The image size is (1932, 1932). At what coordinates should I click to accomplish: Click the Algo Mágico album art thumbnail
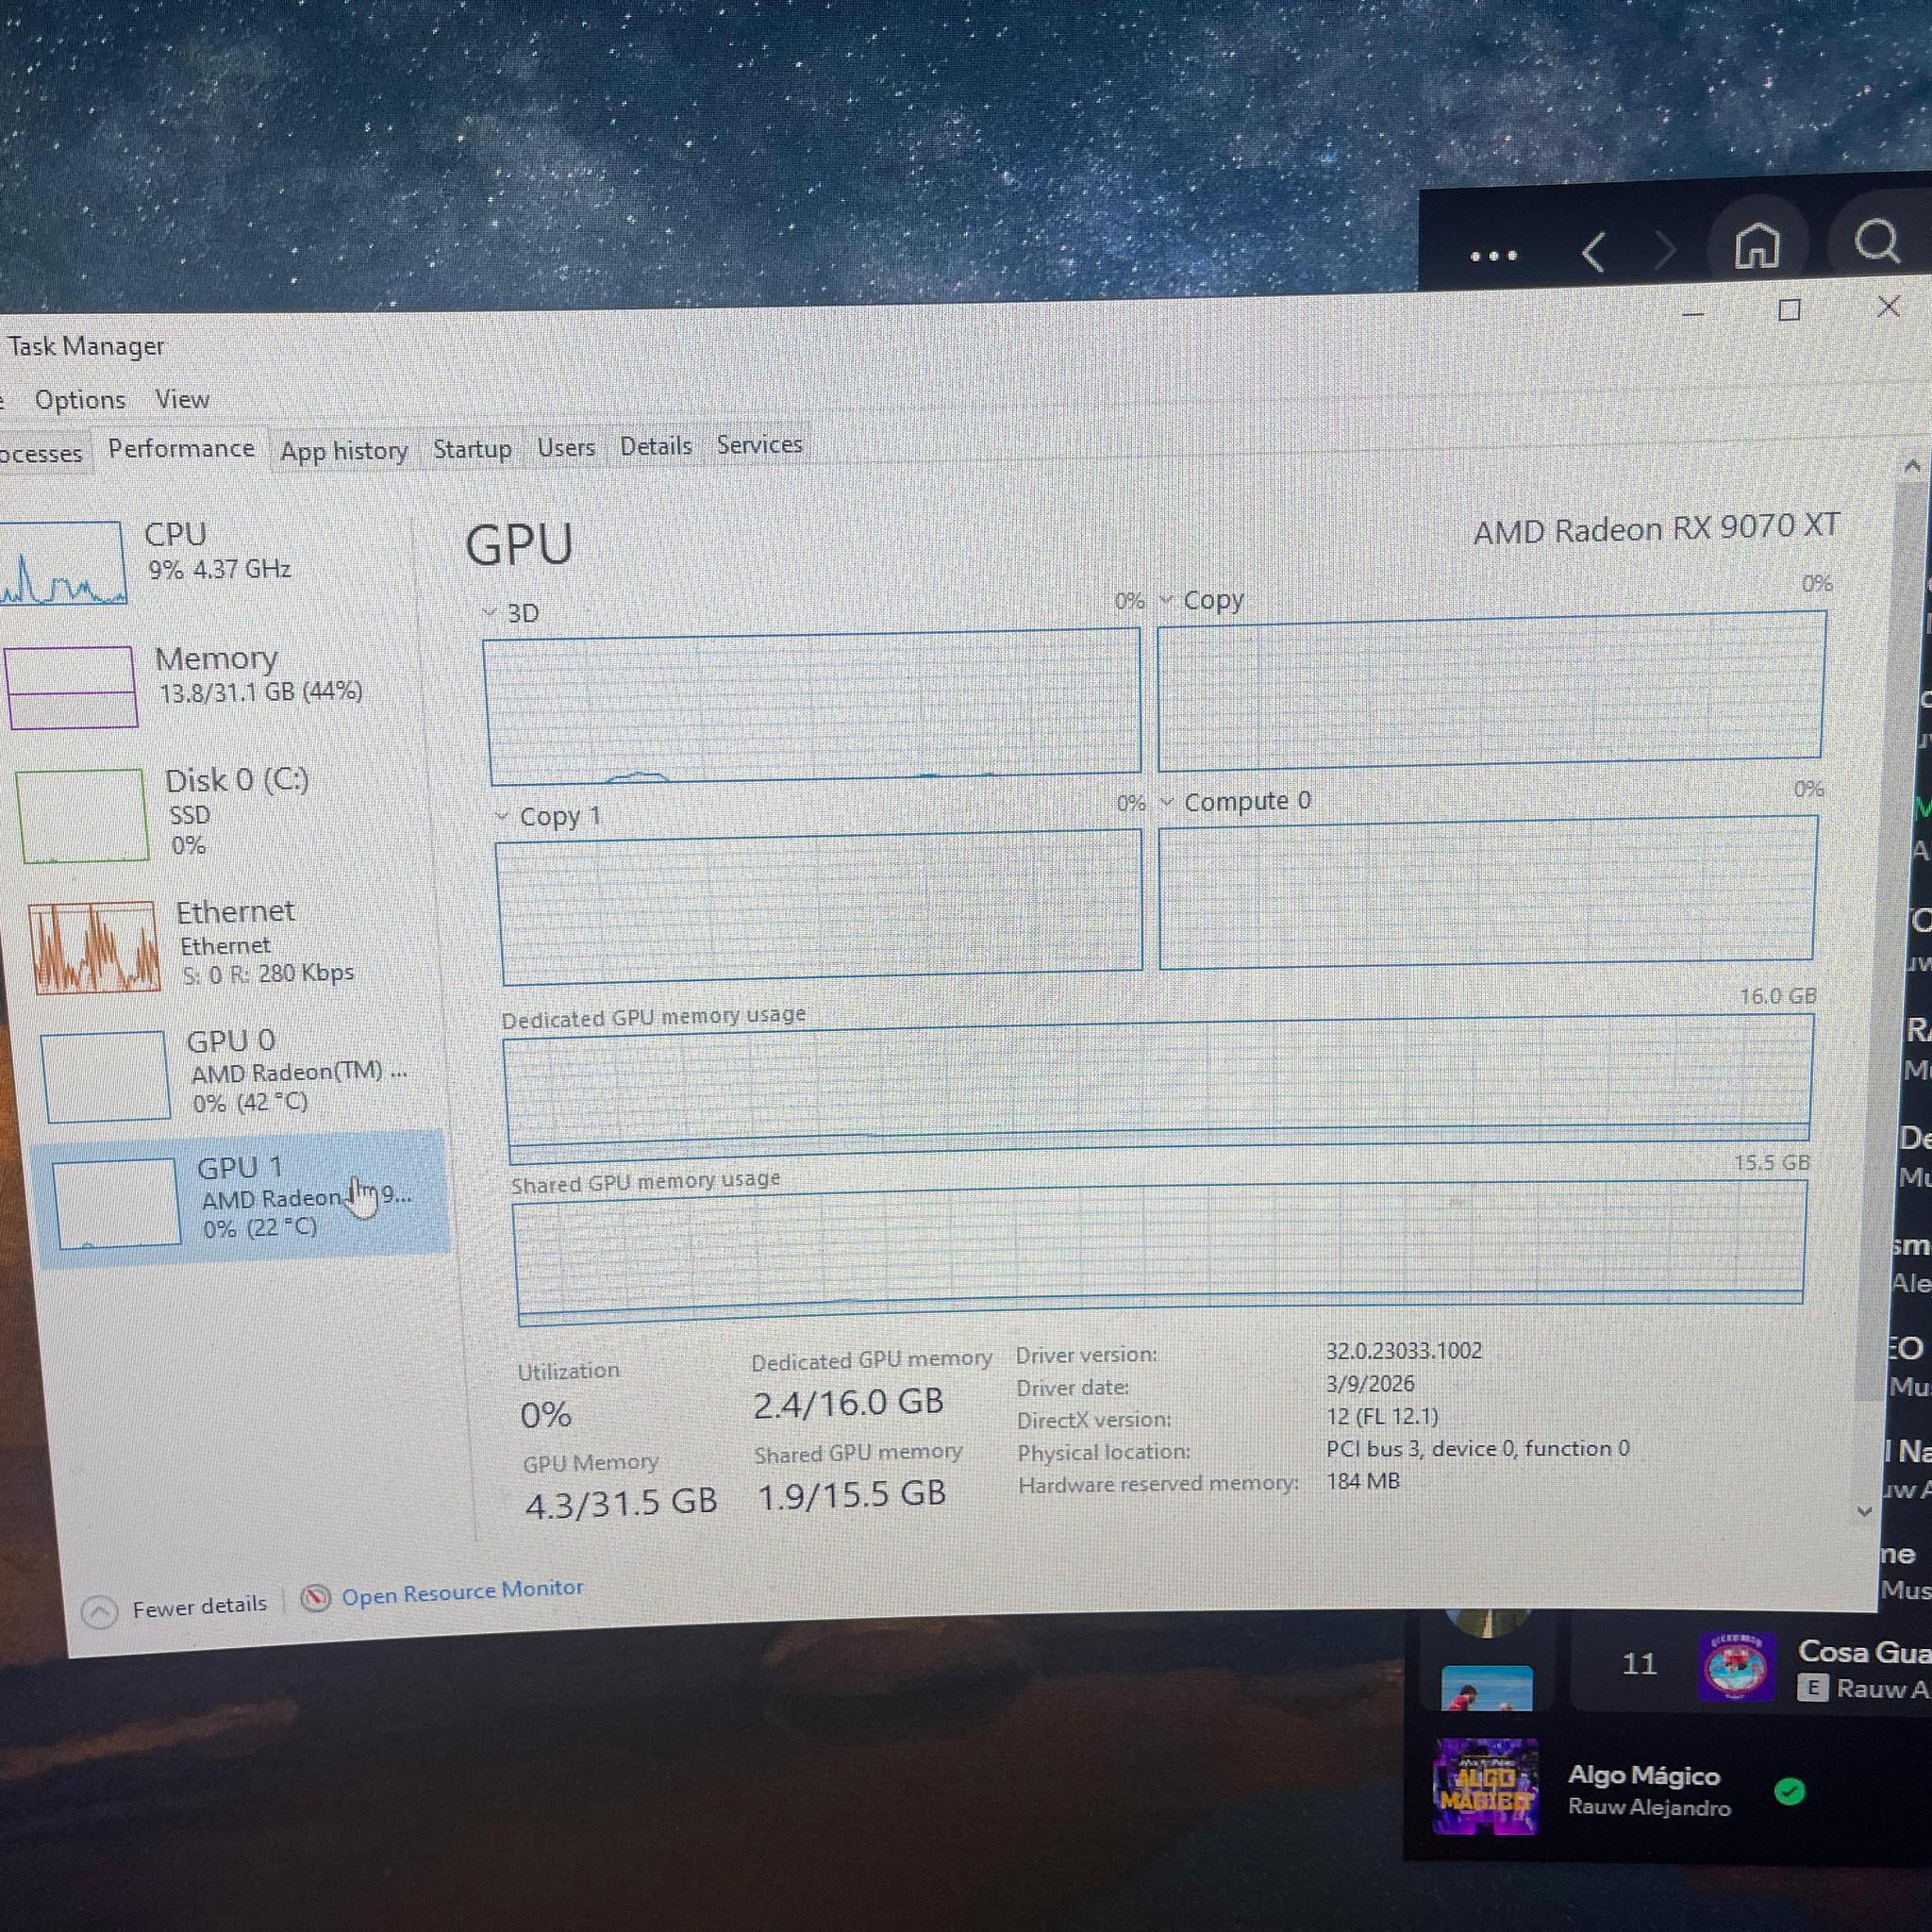click(1485, 1787)
